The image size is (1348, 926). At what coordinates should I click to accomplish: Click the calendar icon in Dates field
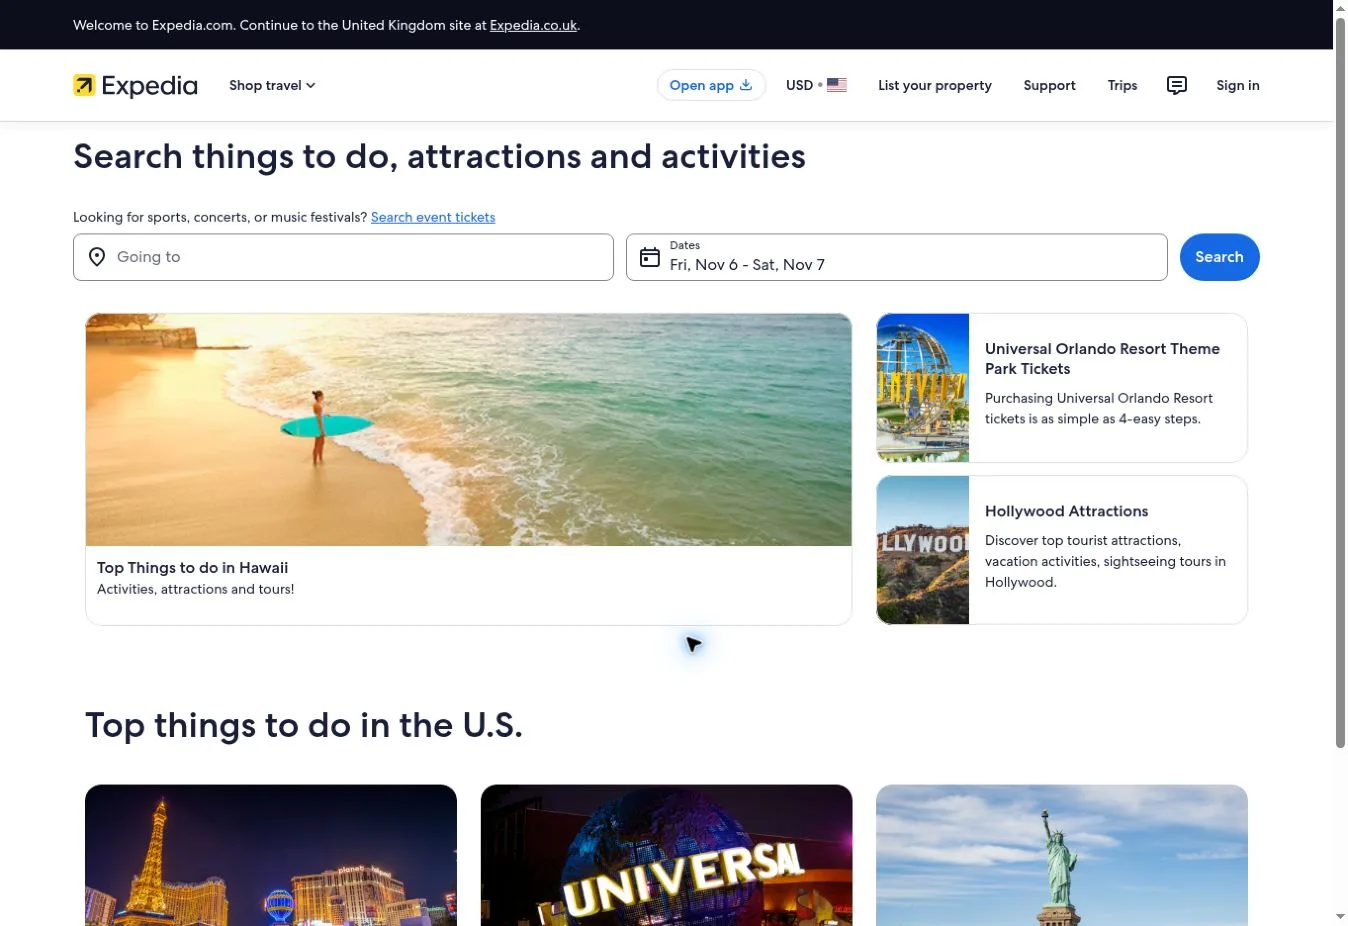650,257
